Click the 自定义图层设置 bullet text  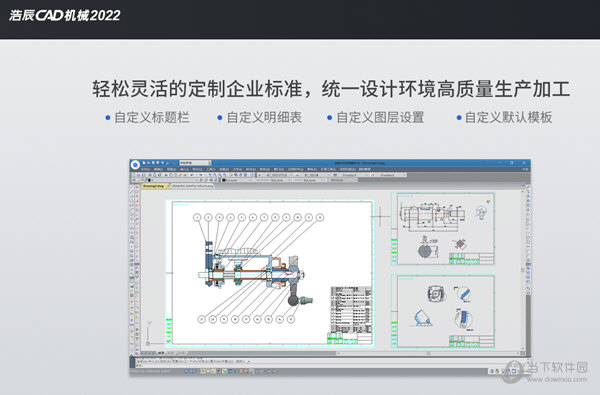380,117
